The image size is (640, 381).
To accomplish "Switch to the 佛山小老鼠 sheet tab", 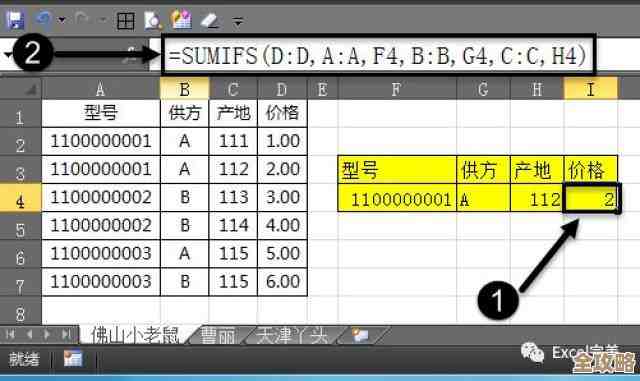I will [135, 335].
